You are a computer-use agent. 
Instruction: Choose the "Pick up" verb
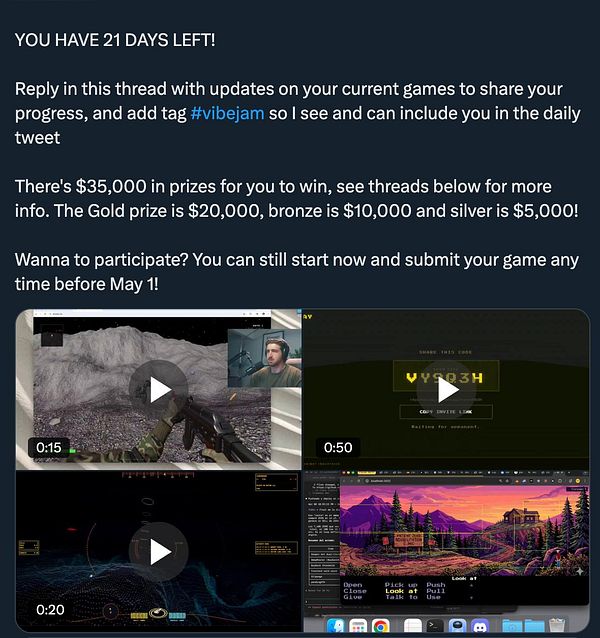pos(401,585)
